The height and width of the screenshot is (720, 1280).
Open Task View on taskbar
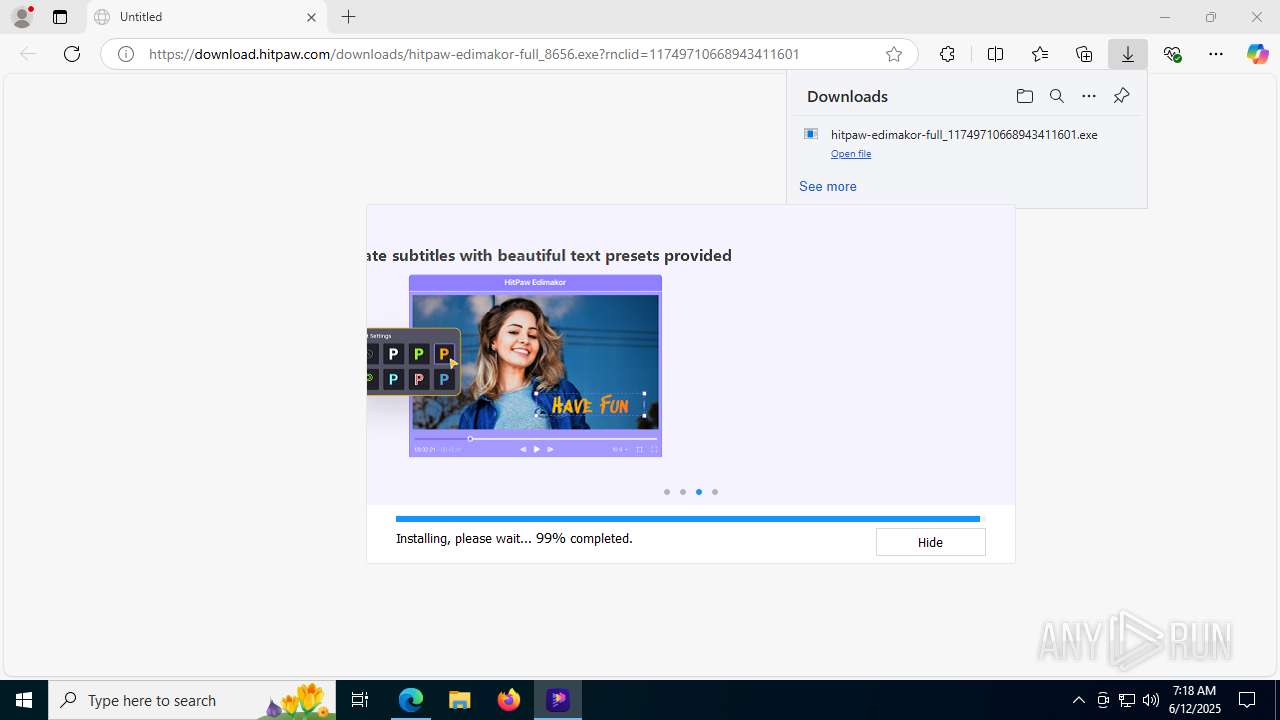(x=360, y=700)
